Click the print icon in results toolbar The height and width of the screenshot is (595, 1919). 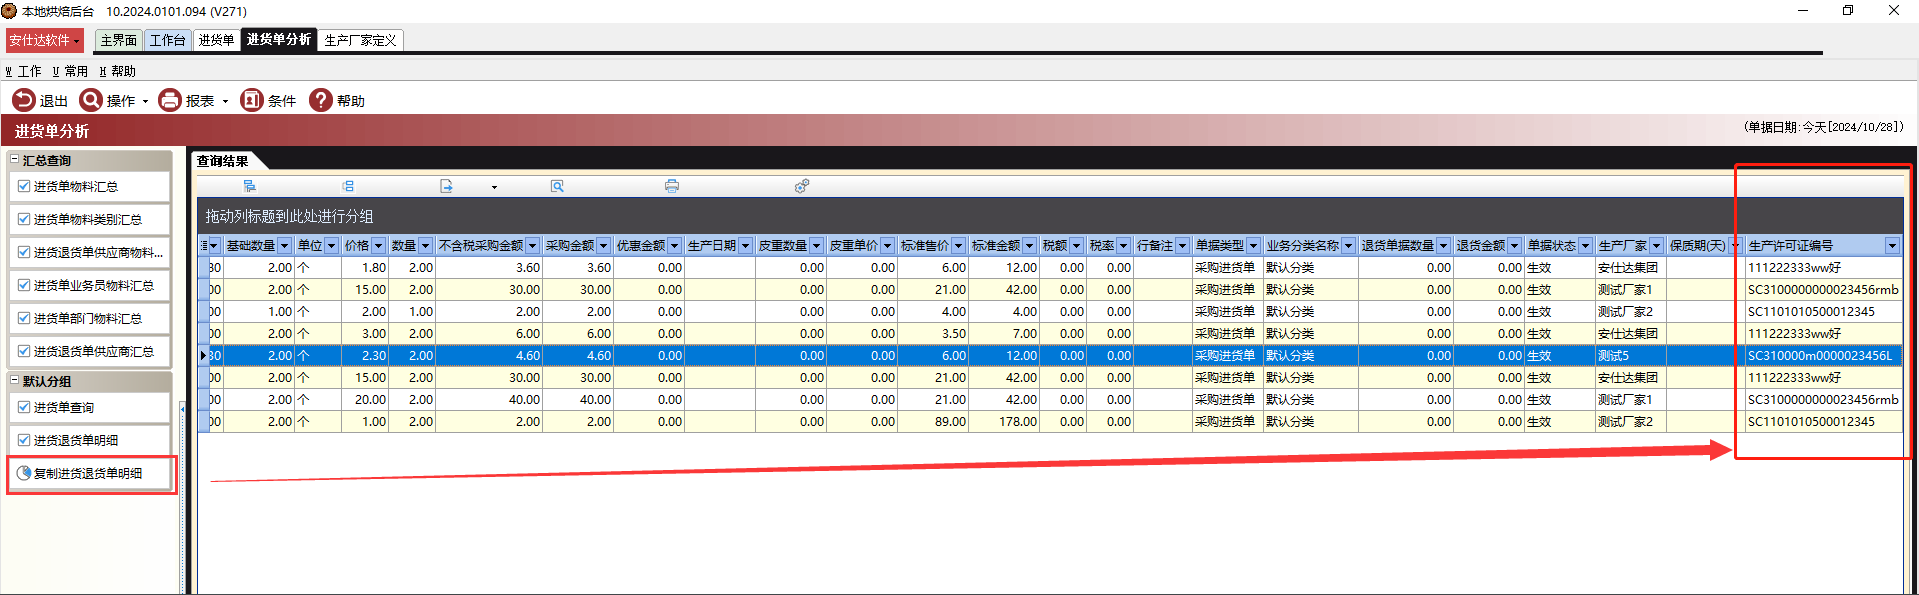[x=672, y=186]
